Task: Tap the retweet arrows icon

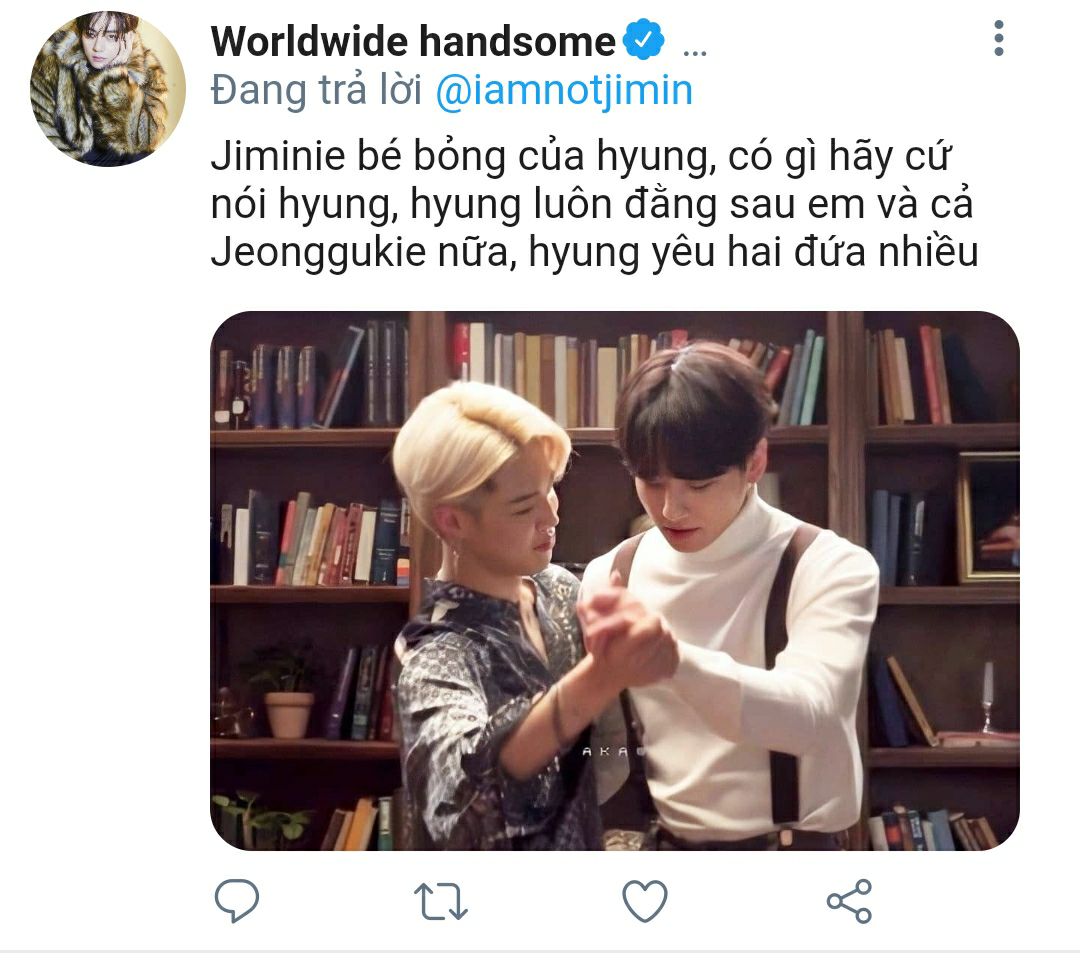Action: click(441, 901)
